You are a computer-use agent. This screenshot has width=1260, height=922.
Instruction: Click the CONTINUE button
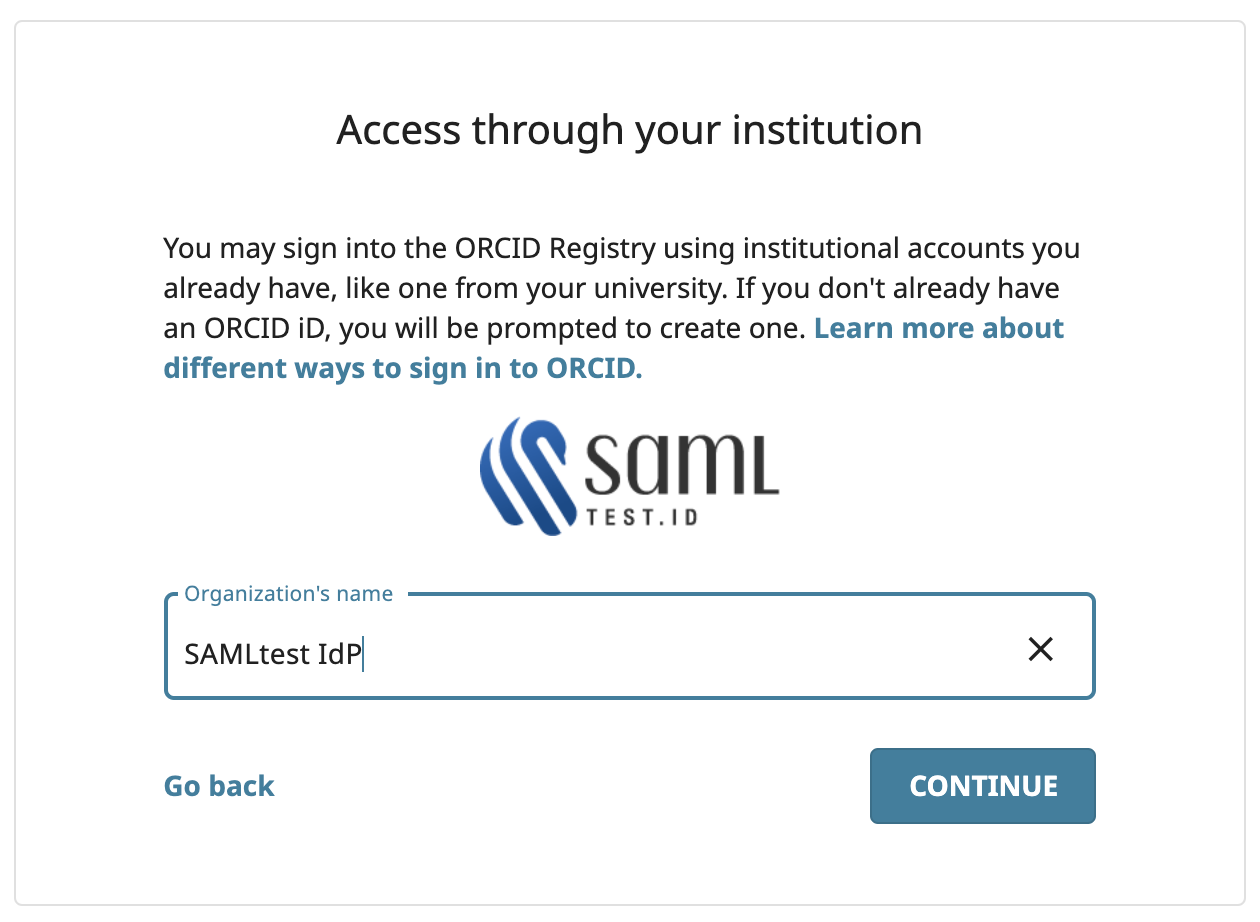pyautogui.click(x=982, y=786)
